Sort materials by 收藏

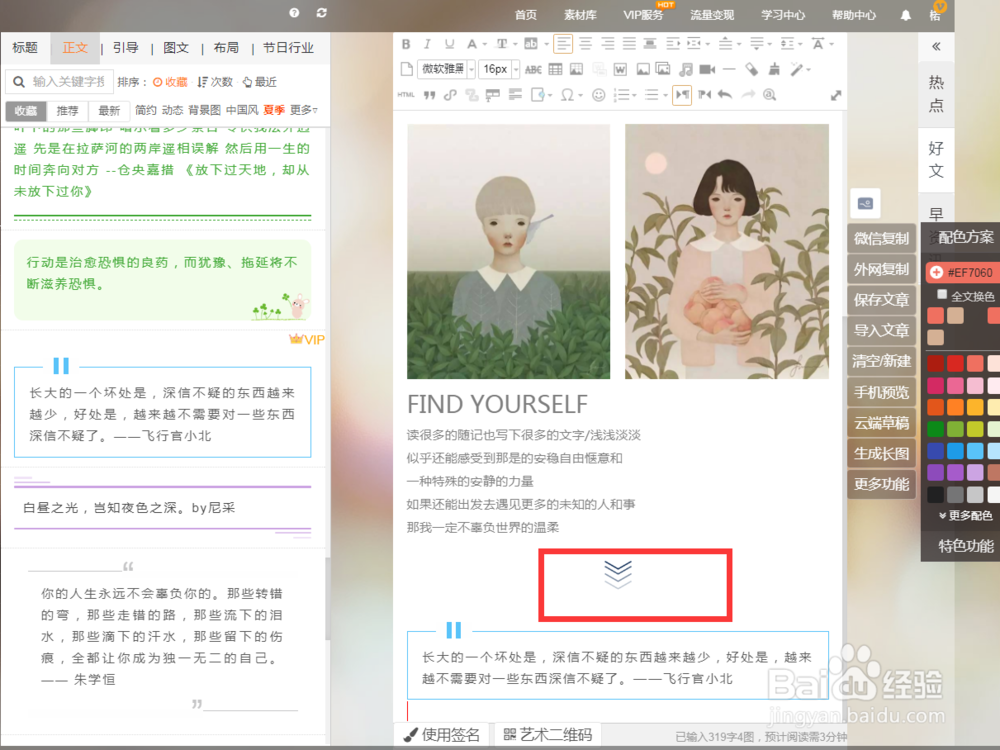coord(170,82)
